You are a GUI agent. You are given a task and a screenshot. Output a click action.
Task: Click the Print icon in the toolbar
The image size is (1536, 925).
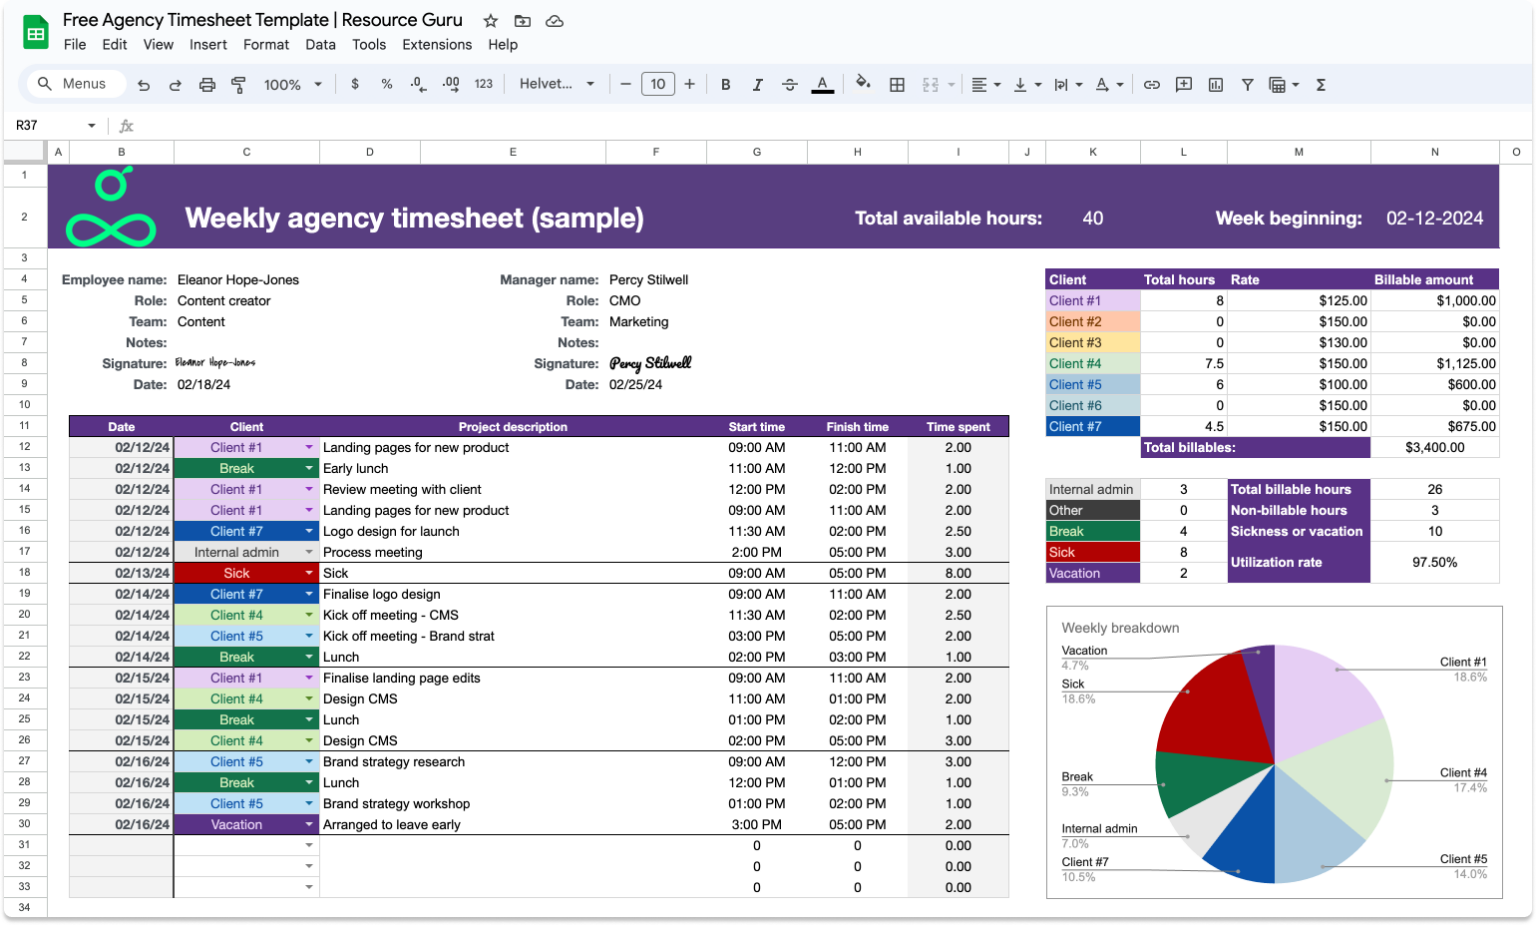207,84
